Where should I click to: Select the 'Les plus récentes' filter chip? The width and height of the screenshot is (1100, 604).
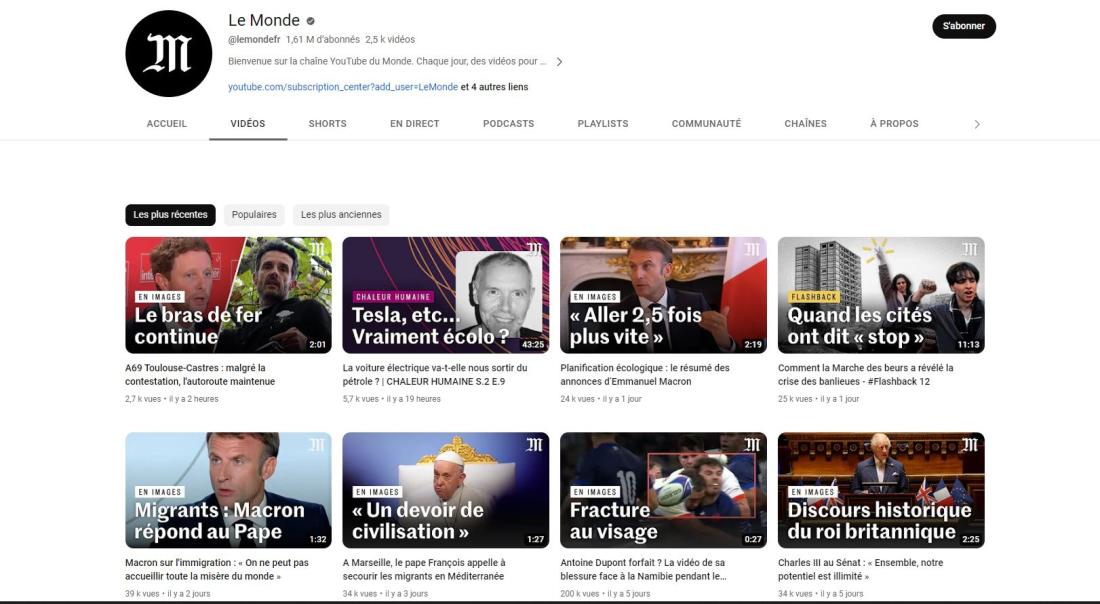coord(170,215)
